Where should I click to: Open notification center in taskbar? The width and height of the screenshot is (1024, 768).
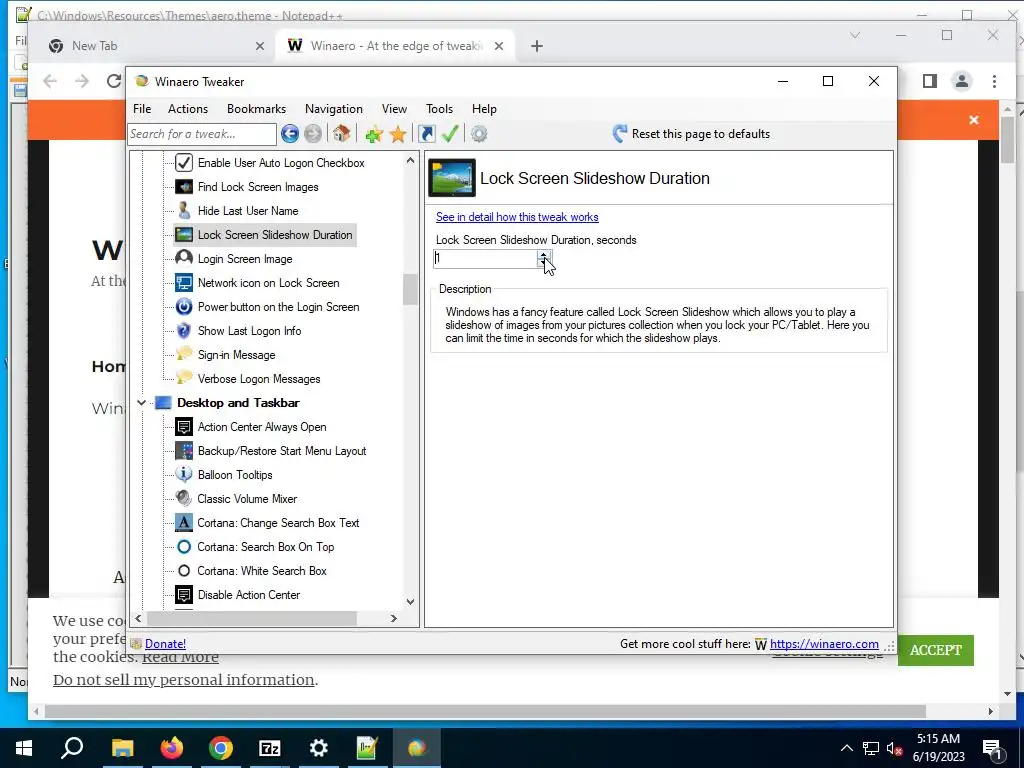point(992,749)
